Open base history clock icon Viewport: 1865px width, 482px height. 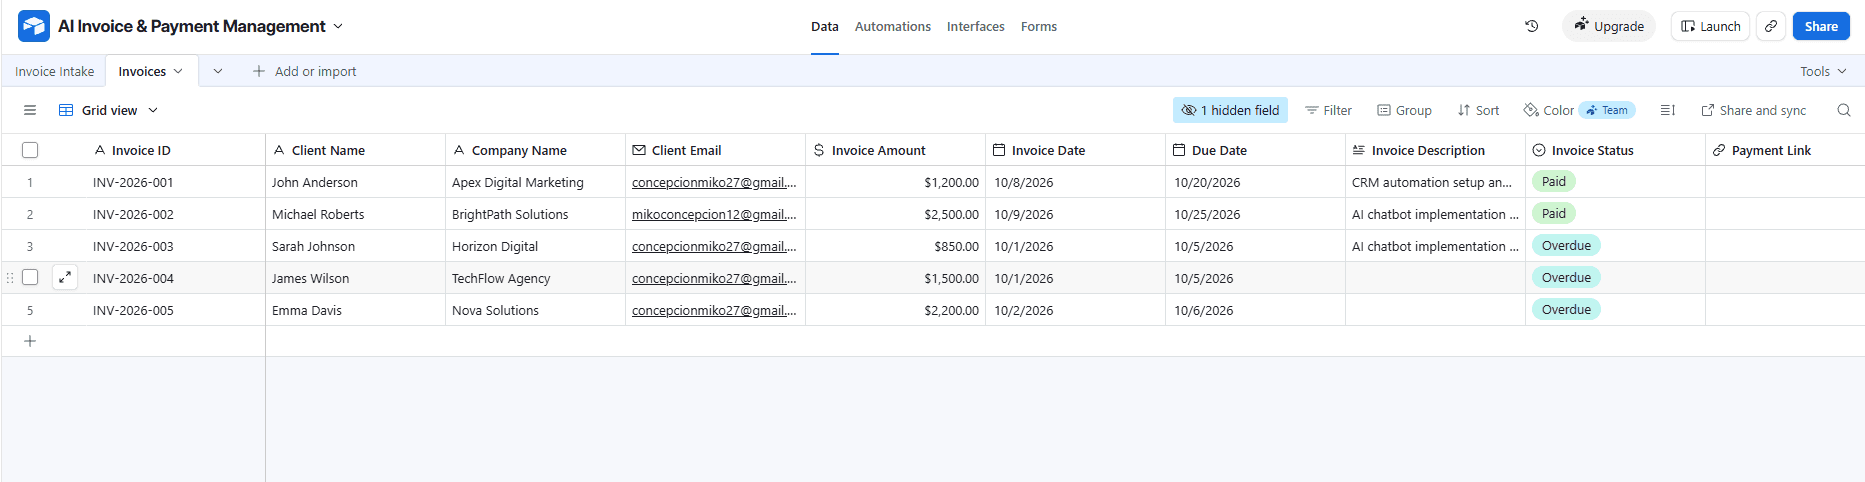click(1531, 26)
